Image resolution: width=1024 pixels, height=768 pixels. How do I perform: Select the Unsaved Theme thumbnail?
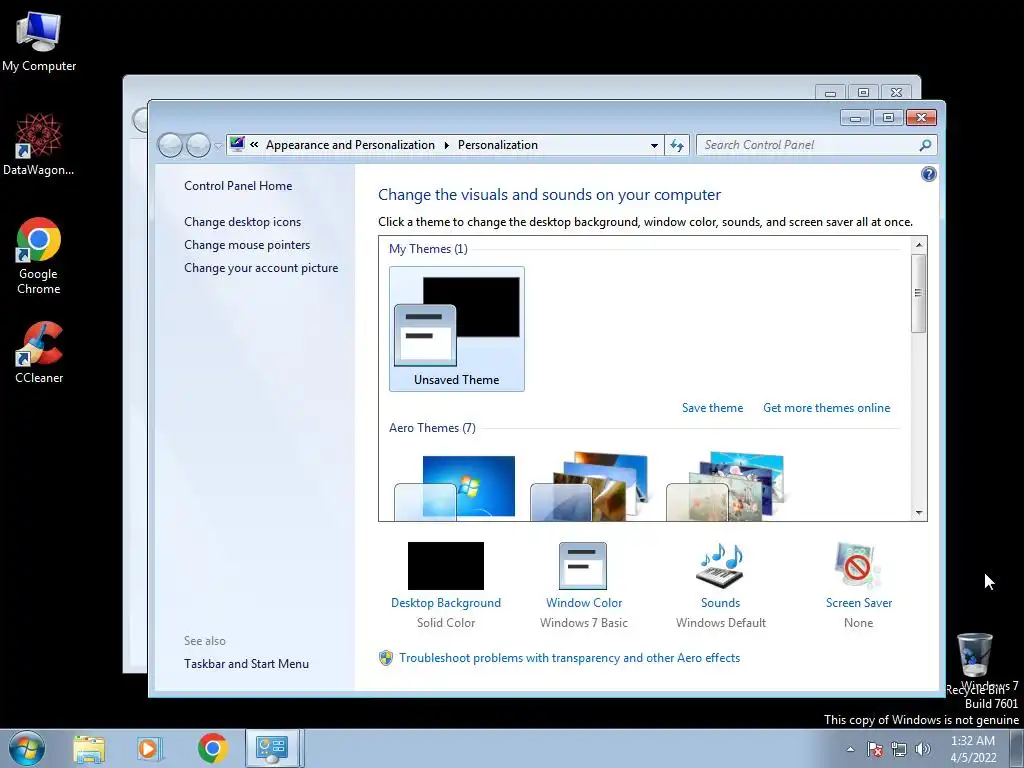click(x=456, y=328)
